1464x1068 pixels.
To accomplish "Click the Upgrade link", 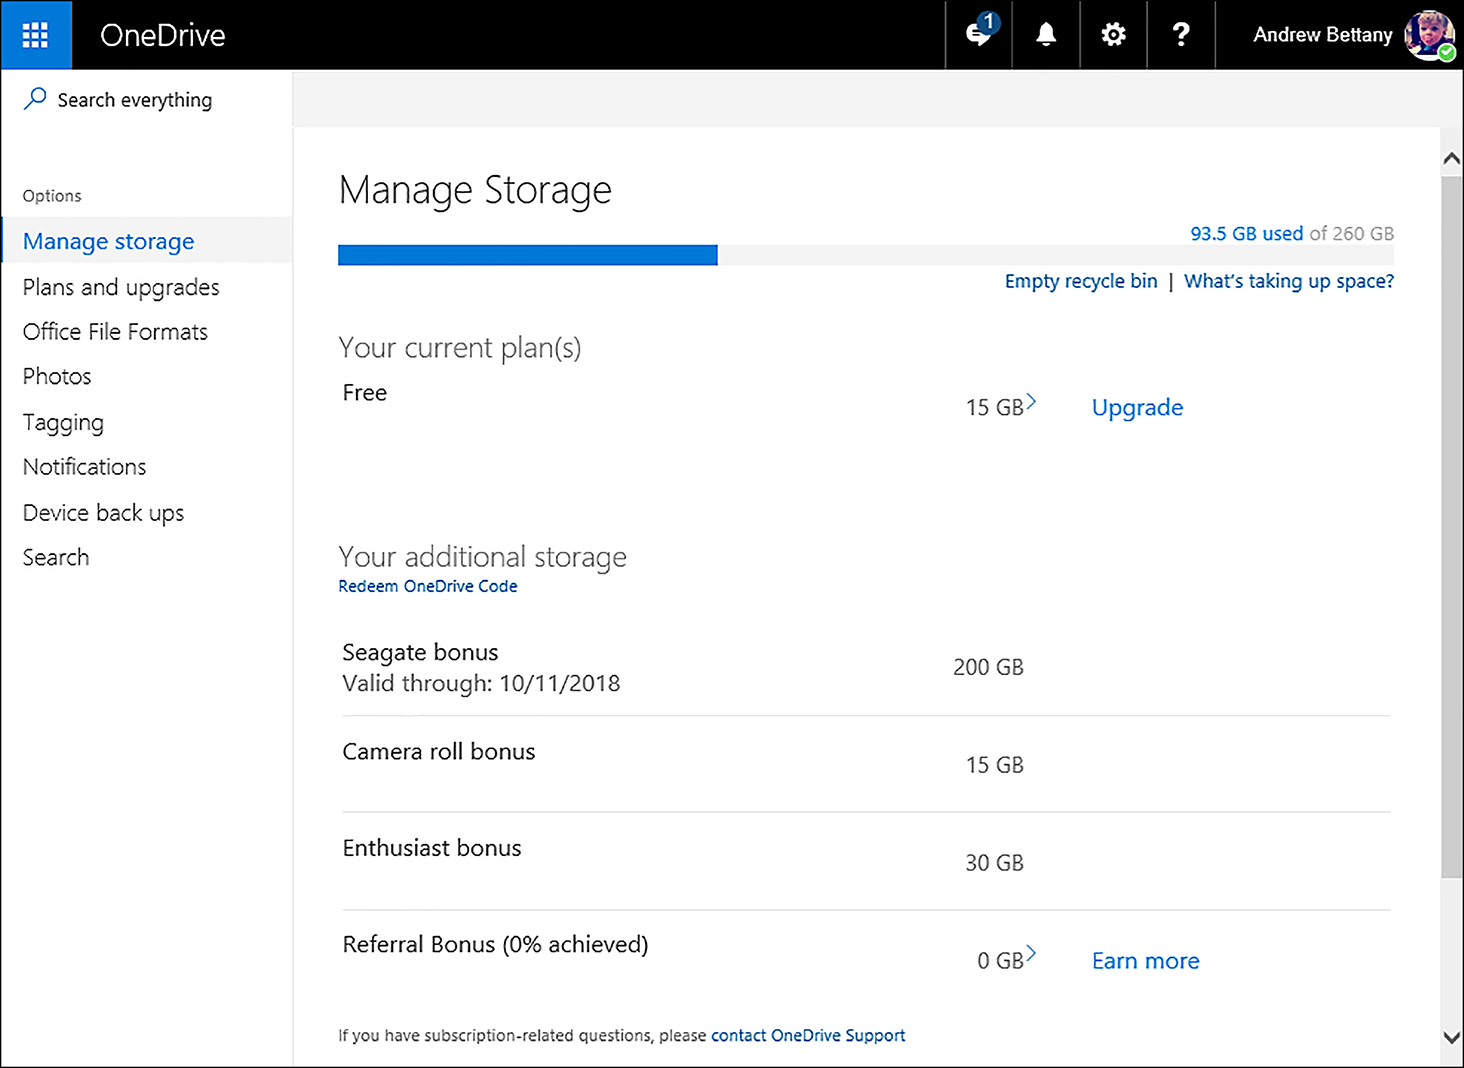I will tap(1137, 407).
